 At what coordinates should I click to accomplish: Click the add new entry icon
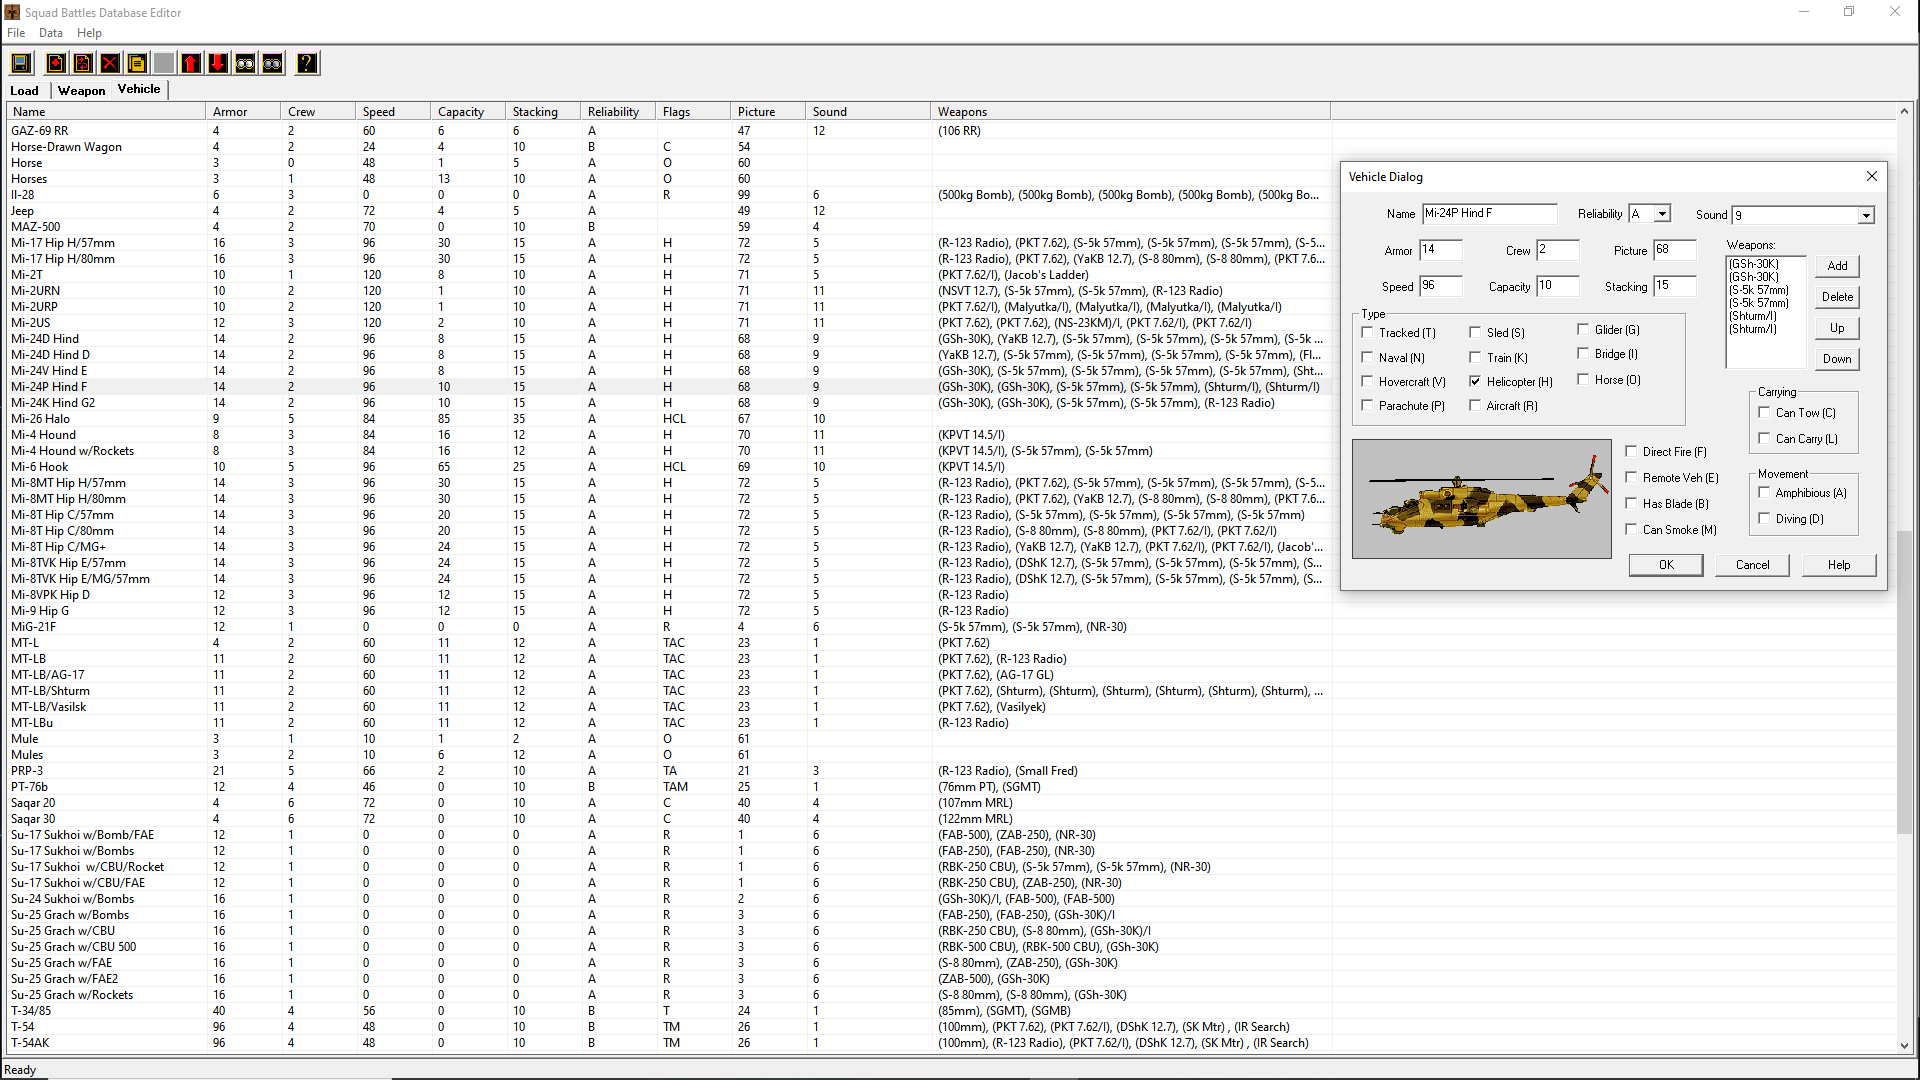56,64
